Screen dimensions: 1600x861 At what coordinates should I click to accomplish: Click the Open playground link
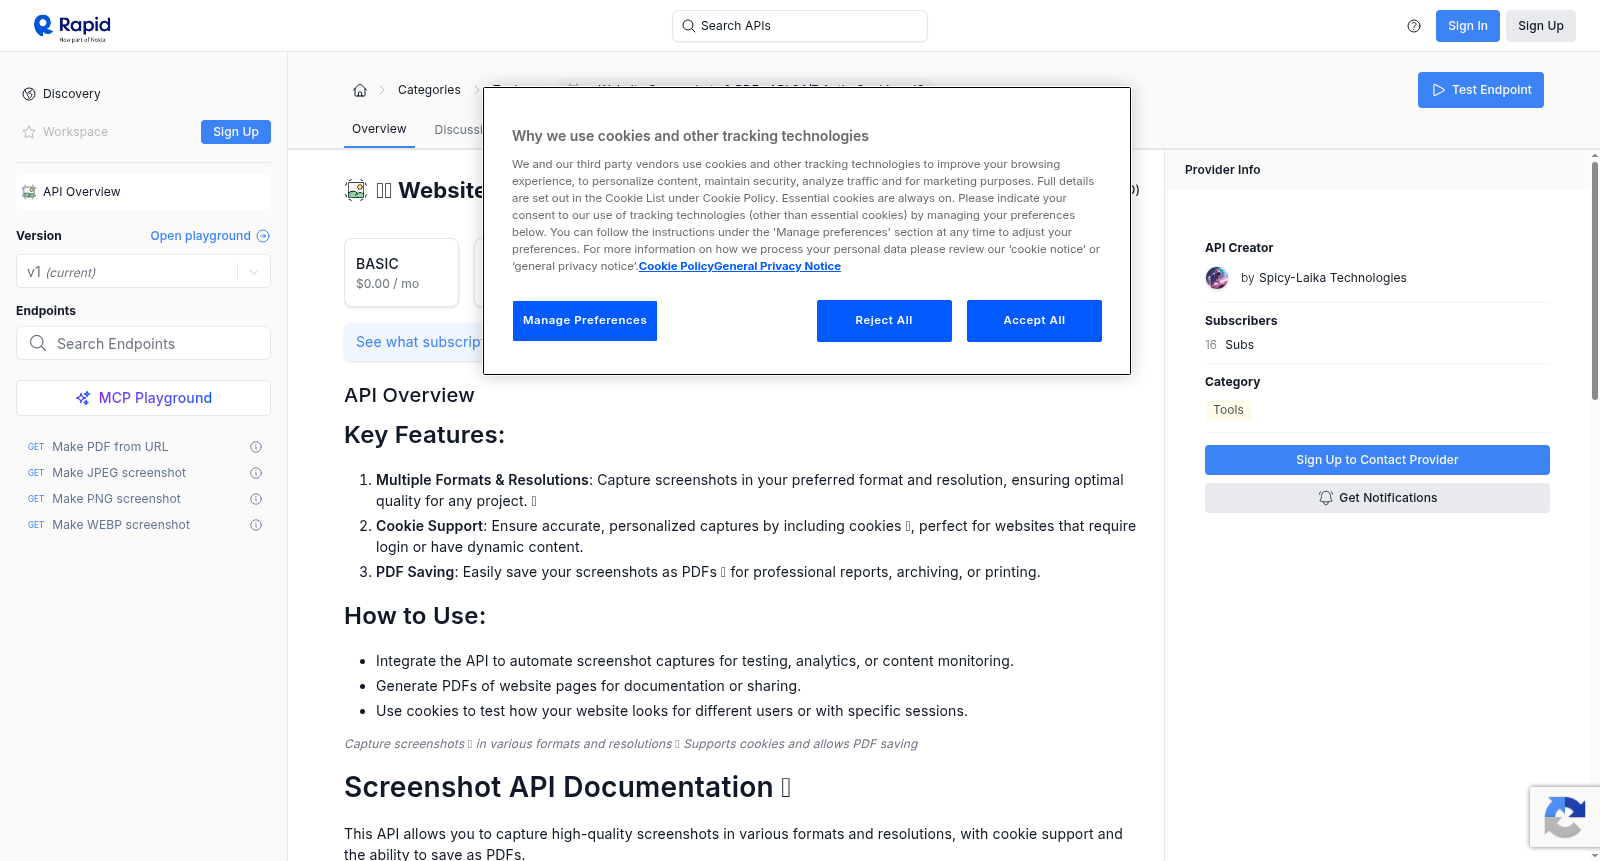pos(200,236)
